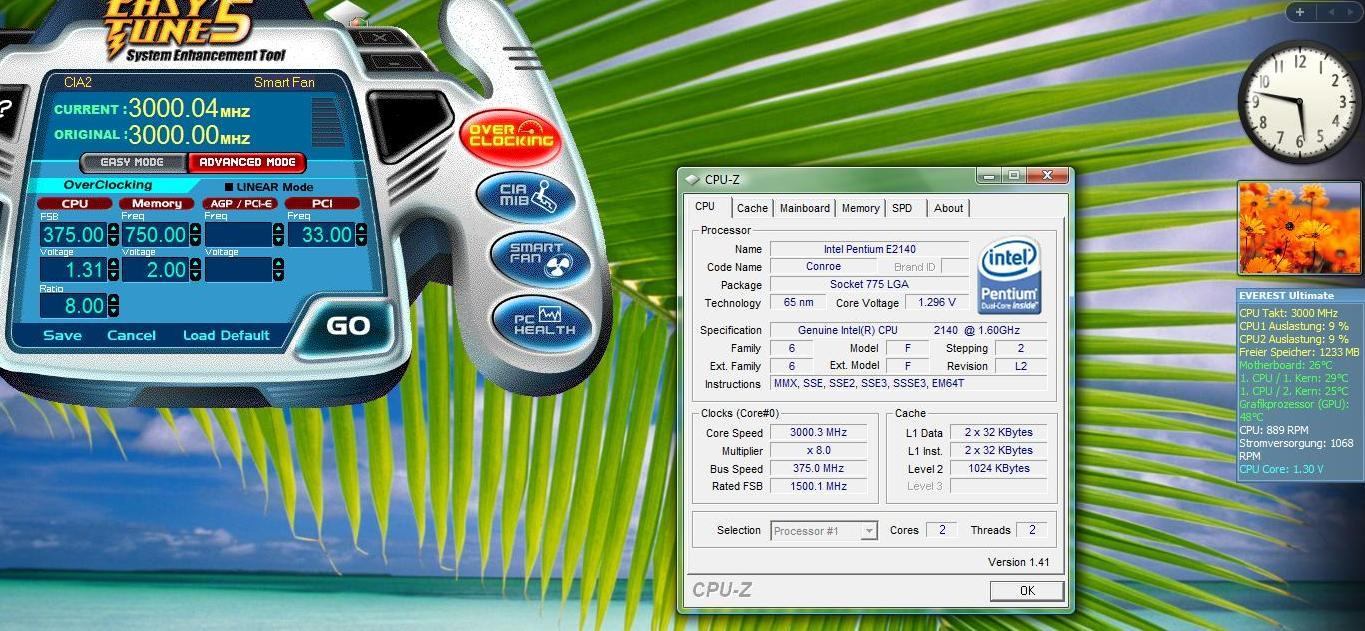Select the red CPU category button
The image size is (1365, 631).
74,203
